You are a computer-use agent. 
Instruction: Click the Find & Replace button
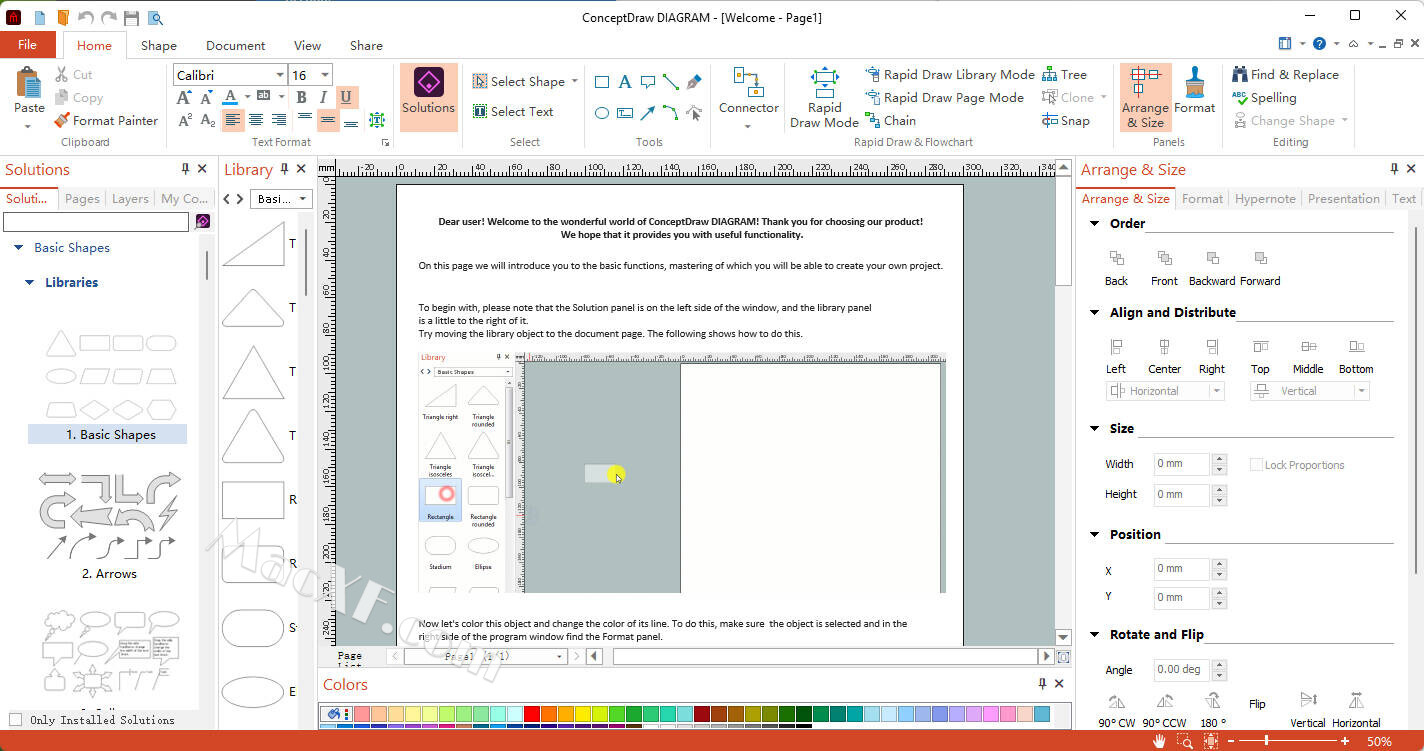pyautogui.click(x=1284, y=75)
